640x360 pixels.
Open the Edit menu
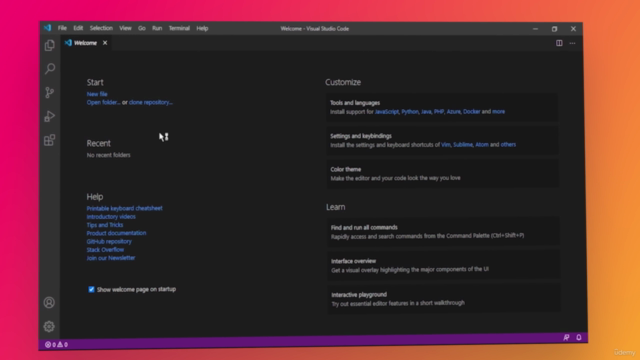(78, 28)
